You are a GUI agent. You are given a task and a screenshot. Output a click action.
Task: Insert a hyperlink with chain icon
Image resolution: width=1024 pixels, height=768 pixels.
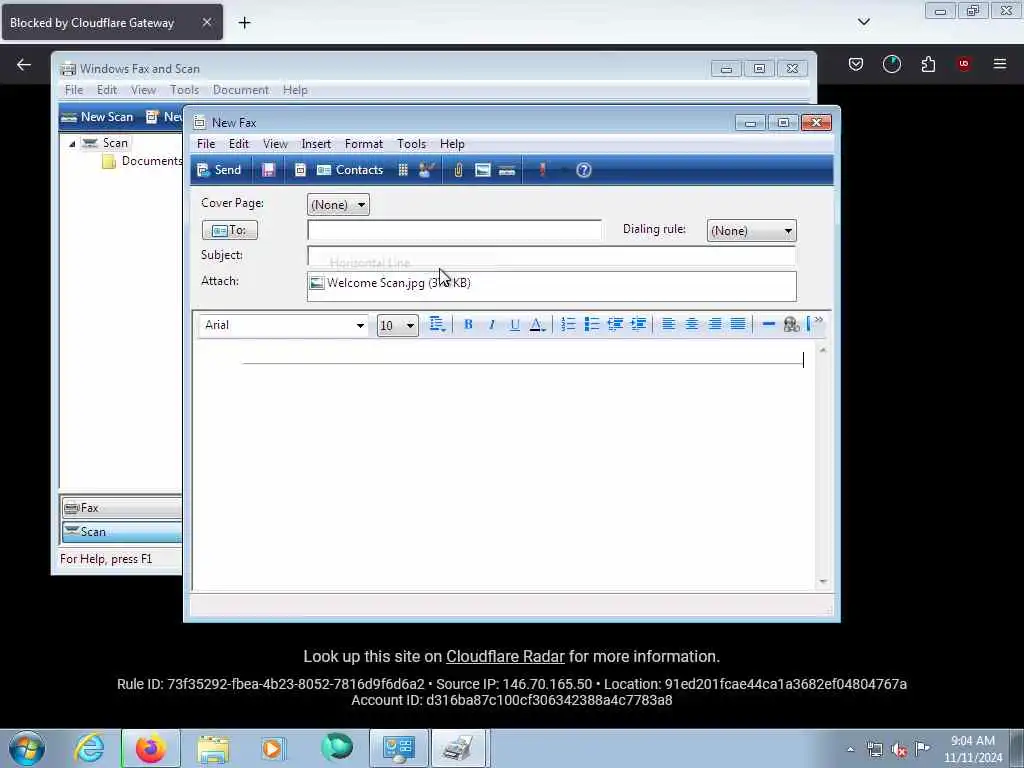pos(792,324)
